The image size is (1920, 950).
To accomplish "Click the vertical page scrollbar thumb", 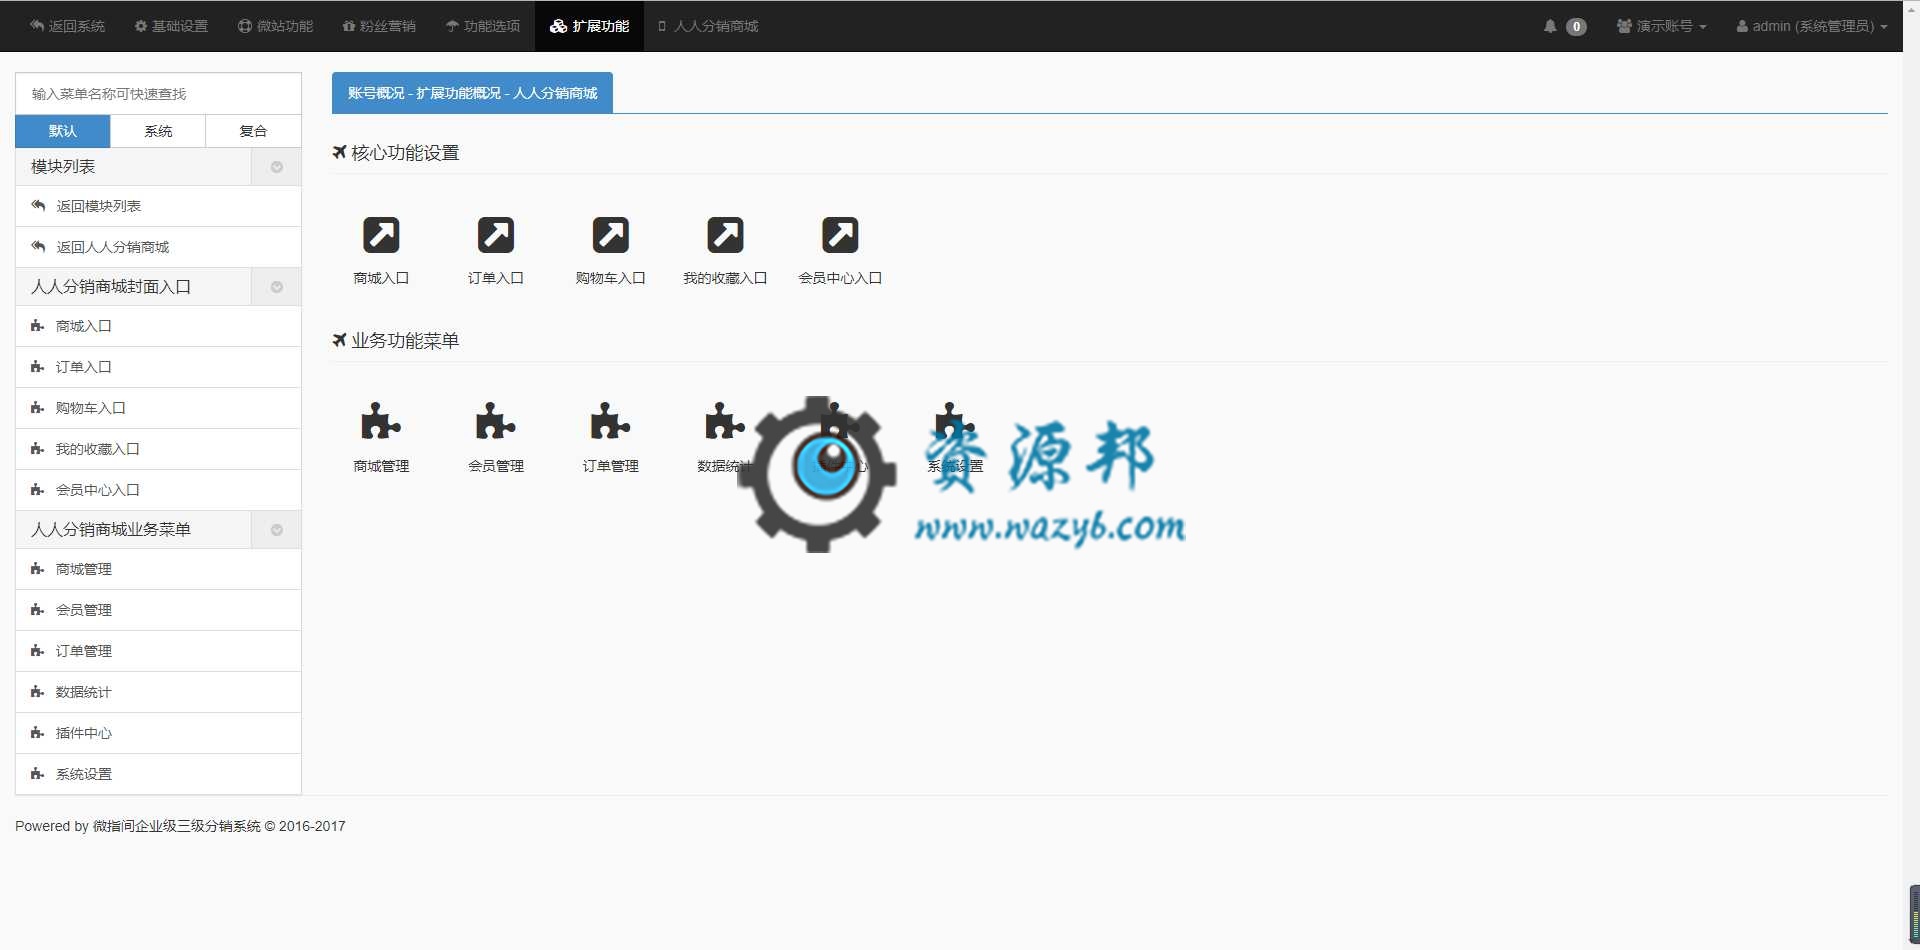I will tap(1914, 913).
